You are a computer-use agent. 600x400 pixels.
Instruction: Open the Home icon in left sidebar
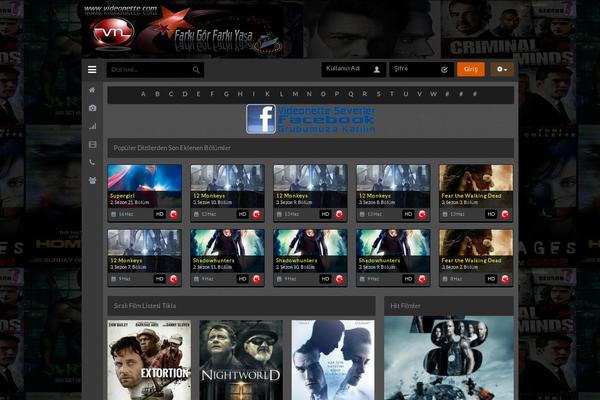[92, 90]
